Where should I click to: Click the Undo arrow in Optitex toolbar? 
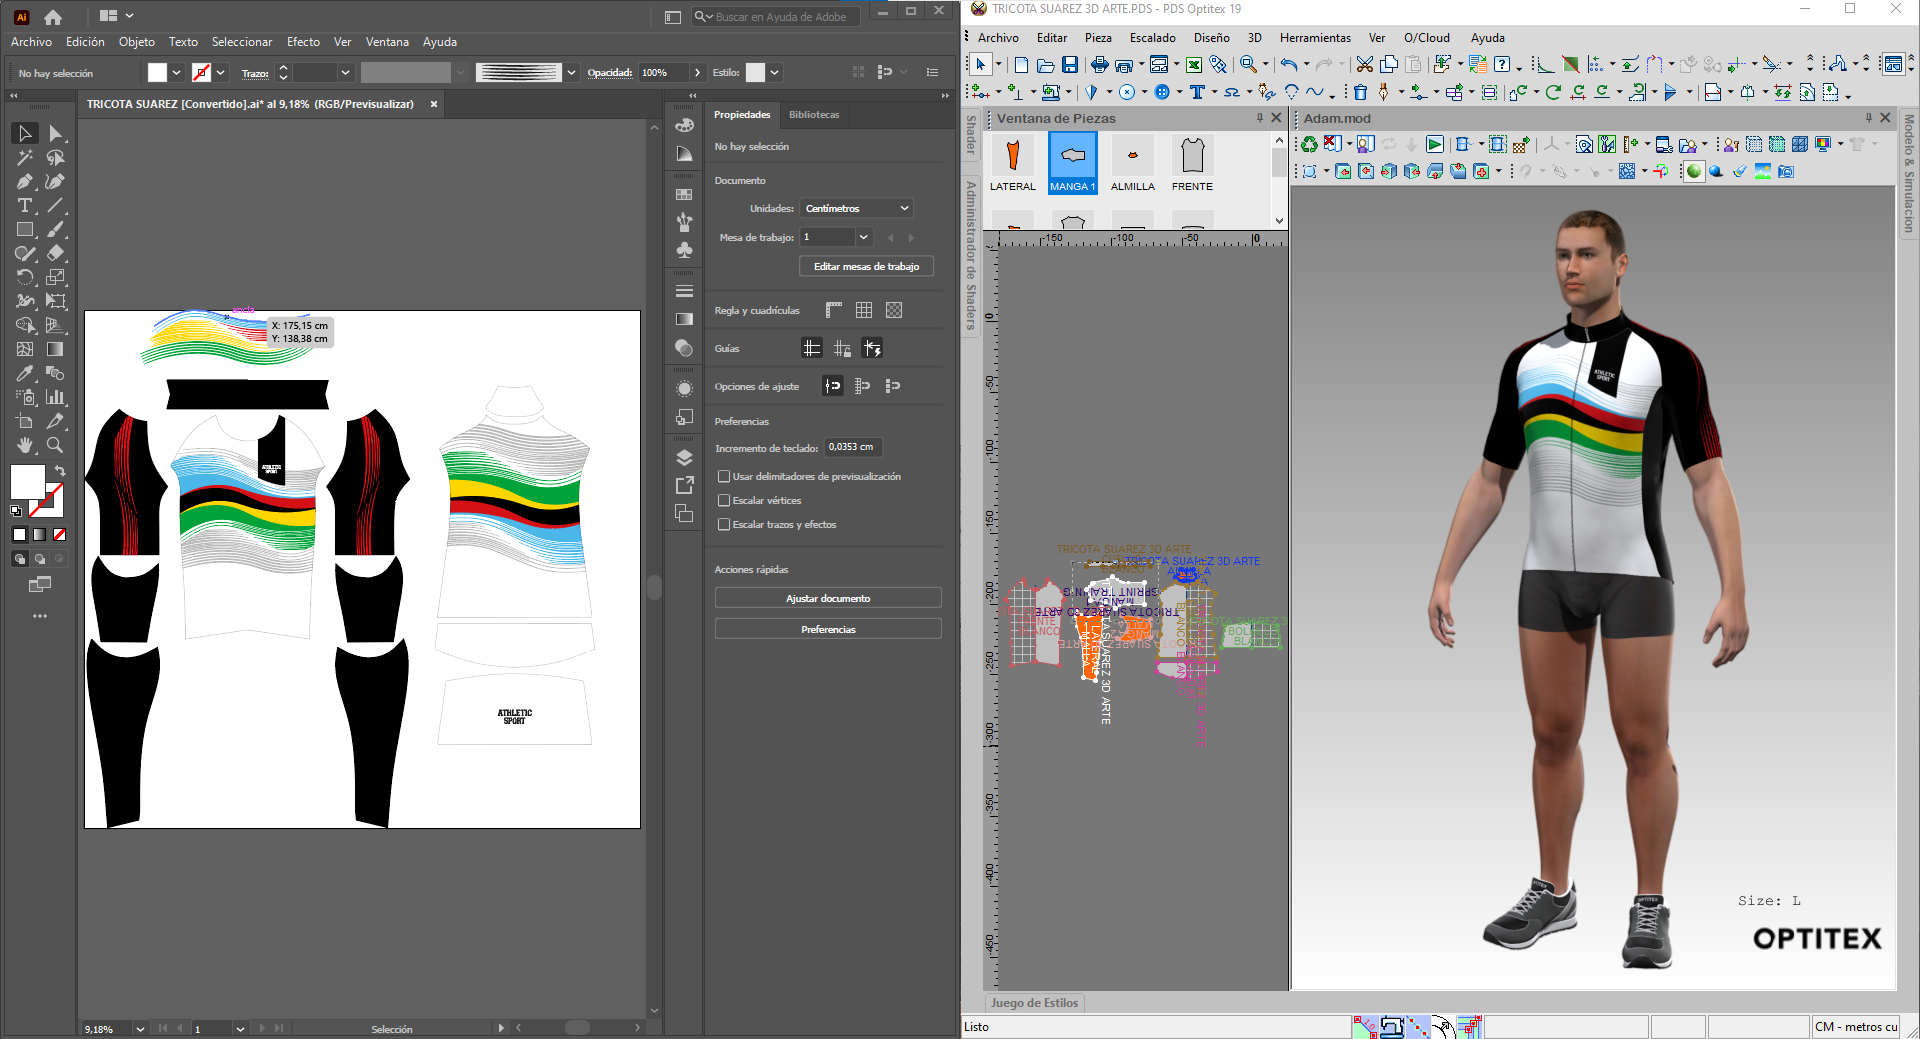tap(1289, 65)
